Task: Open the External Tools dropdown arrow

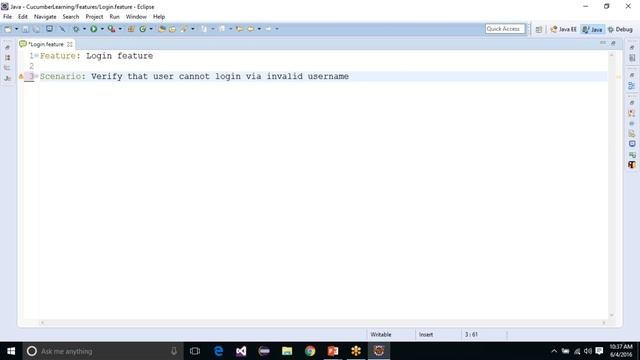Action: coord(120,29)
